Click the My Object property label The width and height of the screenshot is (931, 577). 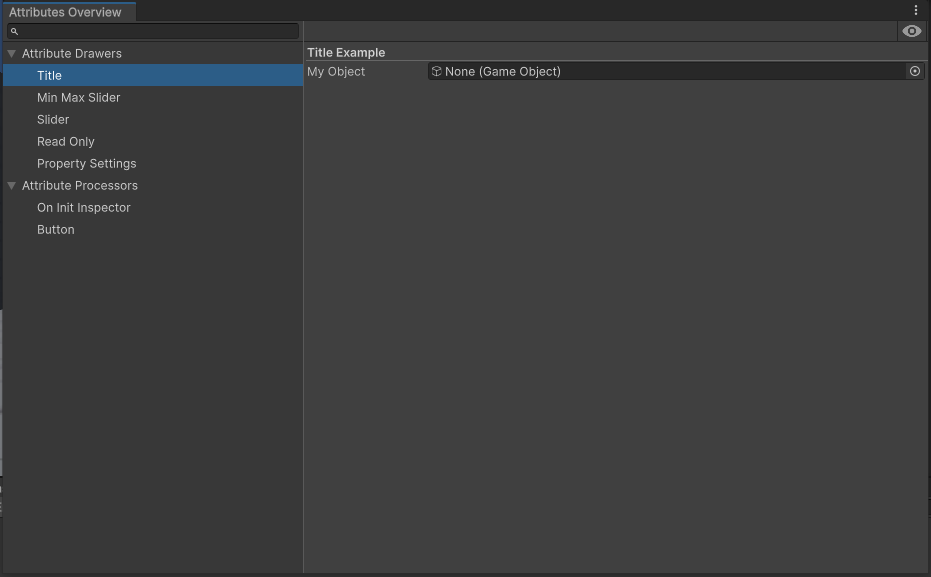(336, 72)
